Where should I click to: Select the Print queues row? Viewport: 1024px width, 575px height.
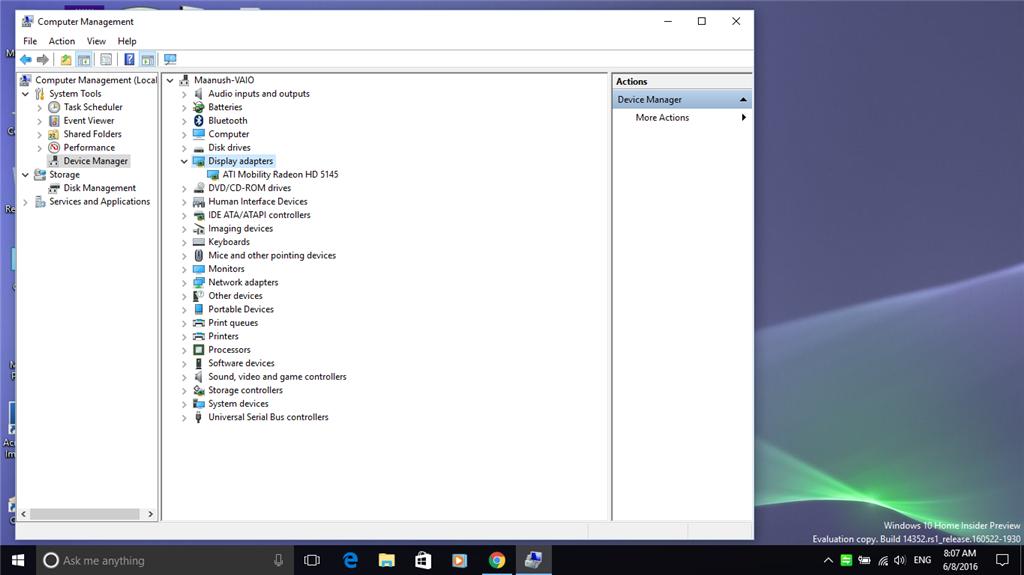coord(233,323)
